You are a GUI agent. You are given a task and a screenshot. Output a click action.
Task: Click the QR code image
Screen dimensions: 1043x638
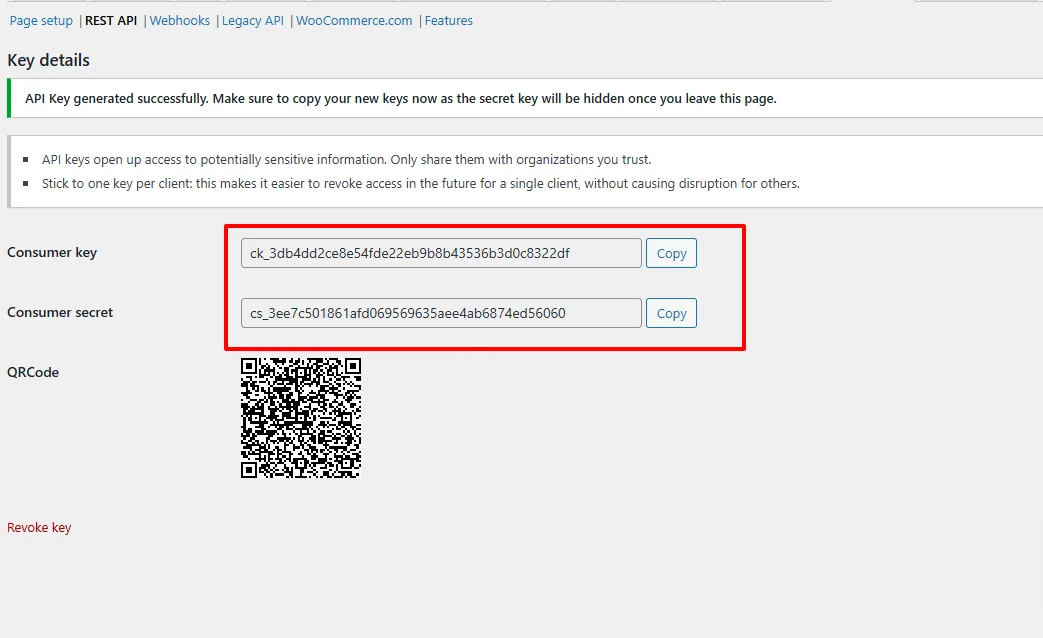coord(301,418)
